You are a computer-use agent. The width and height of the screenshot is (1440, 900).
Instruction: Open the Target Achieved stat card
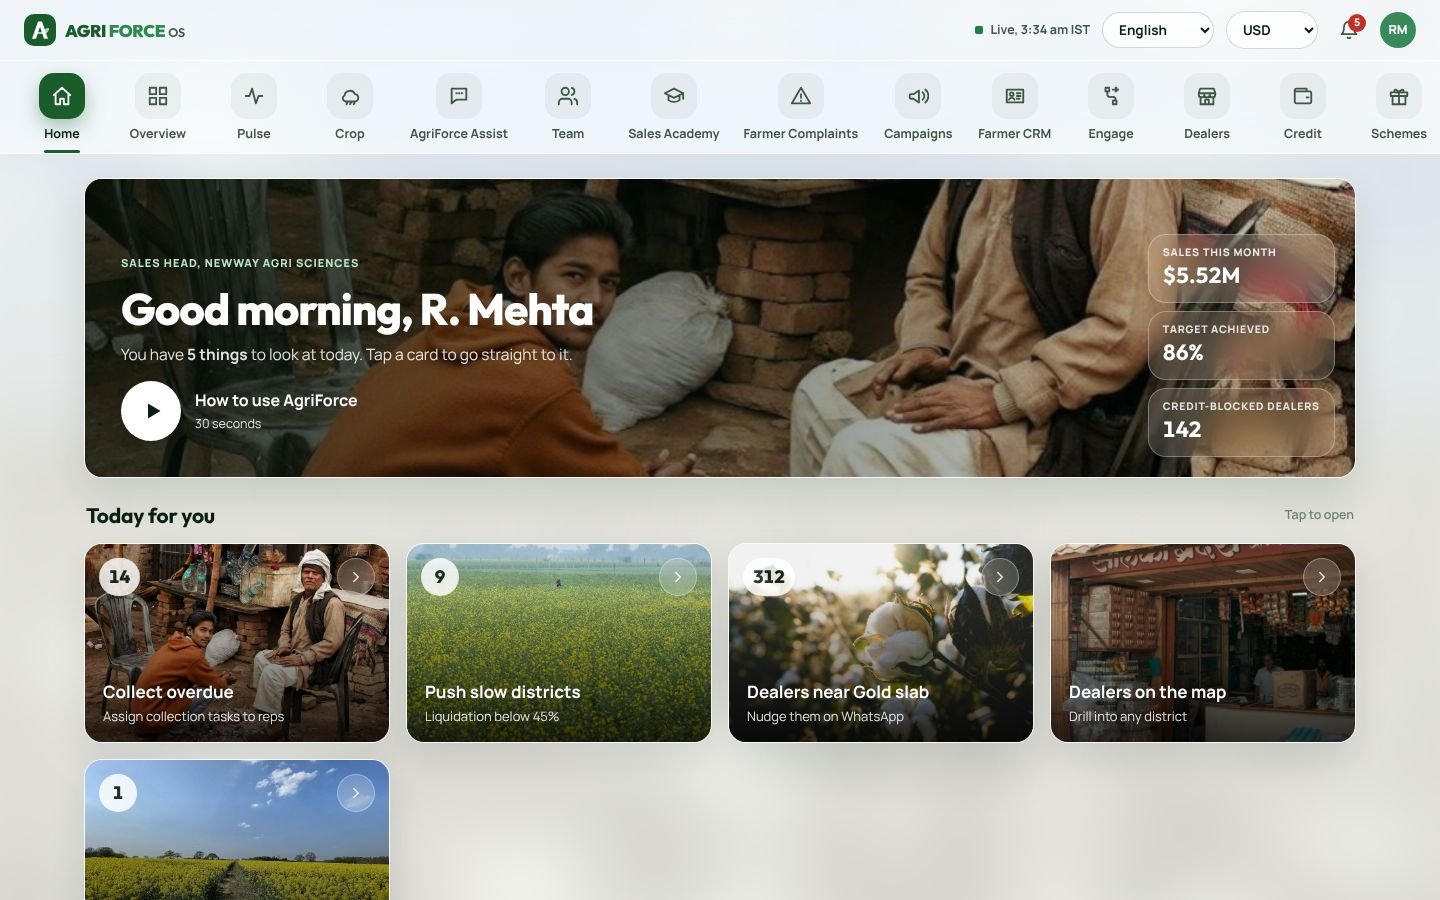[x=1241, y=345]
